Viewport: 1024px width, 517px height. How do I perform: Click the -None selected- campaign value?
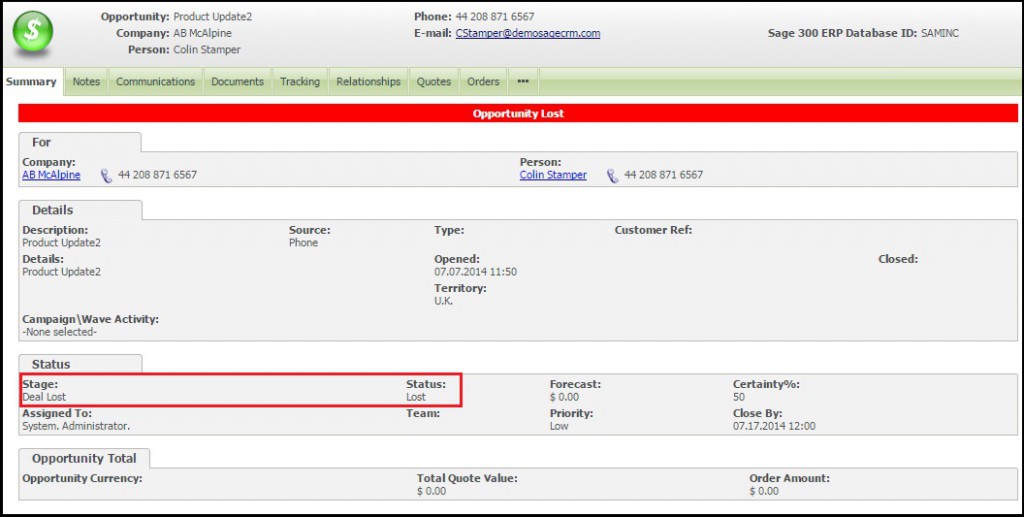(59, 332)
